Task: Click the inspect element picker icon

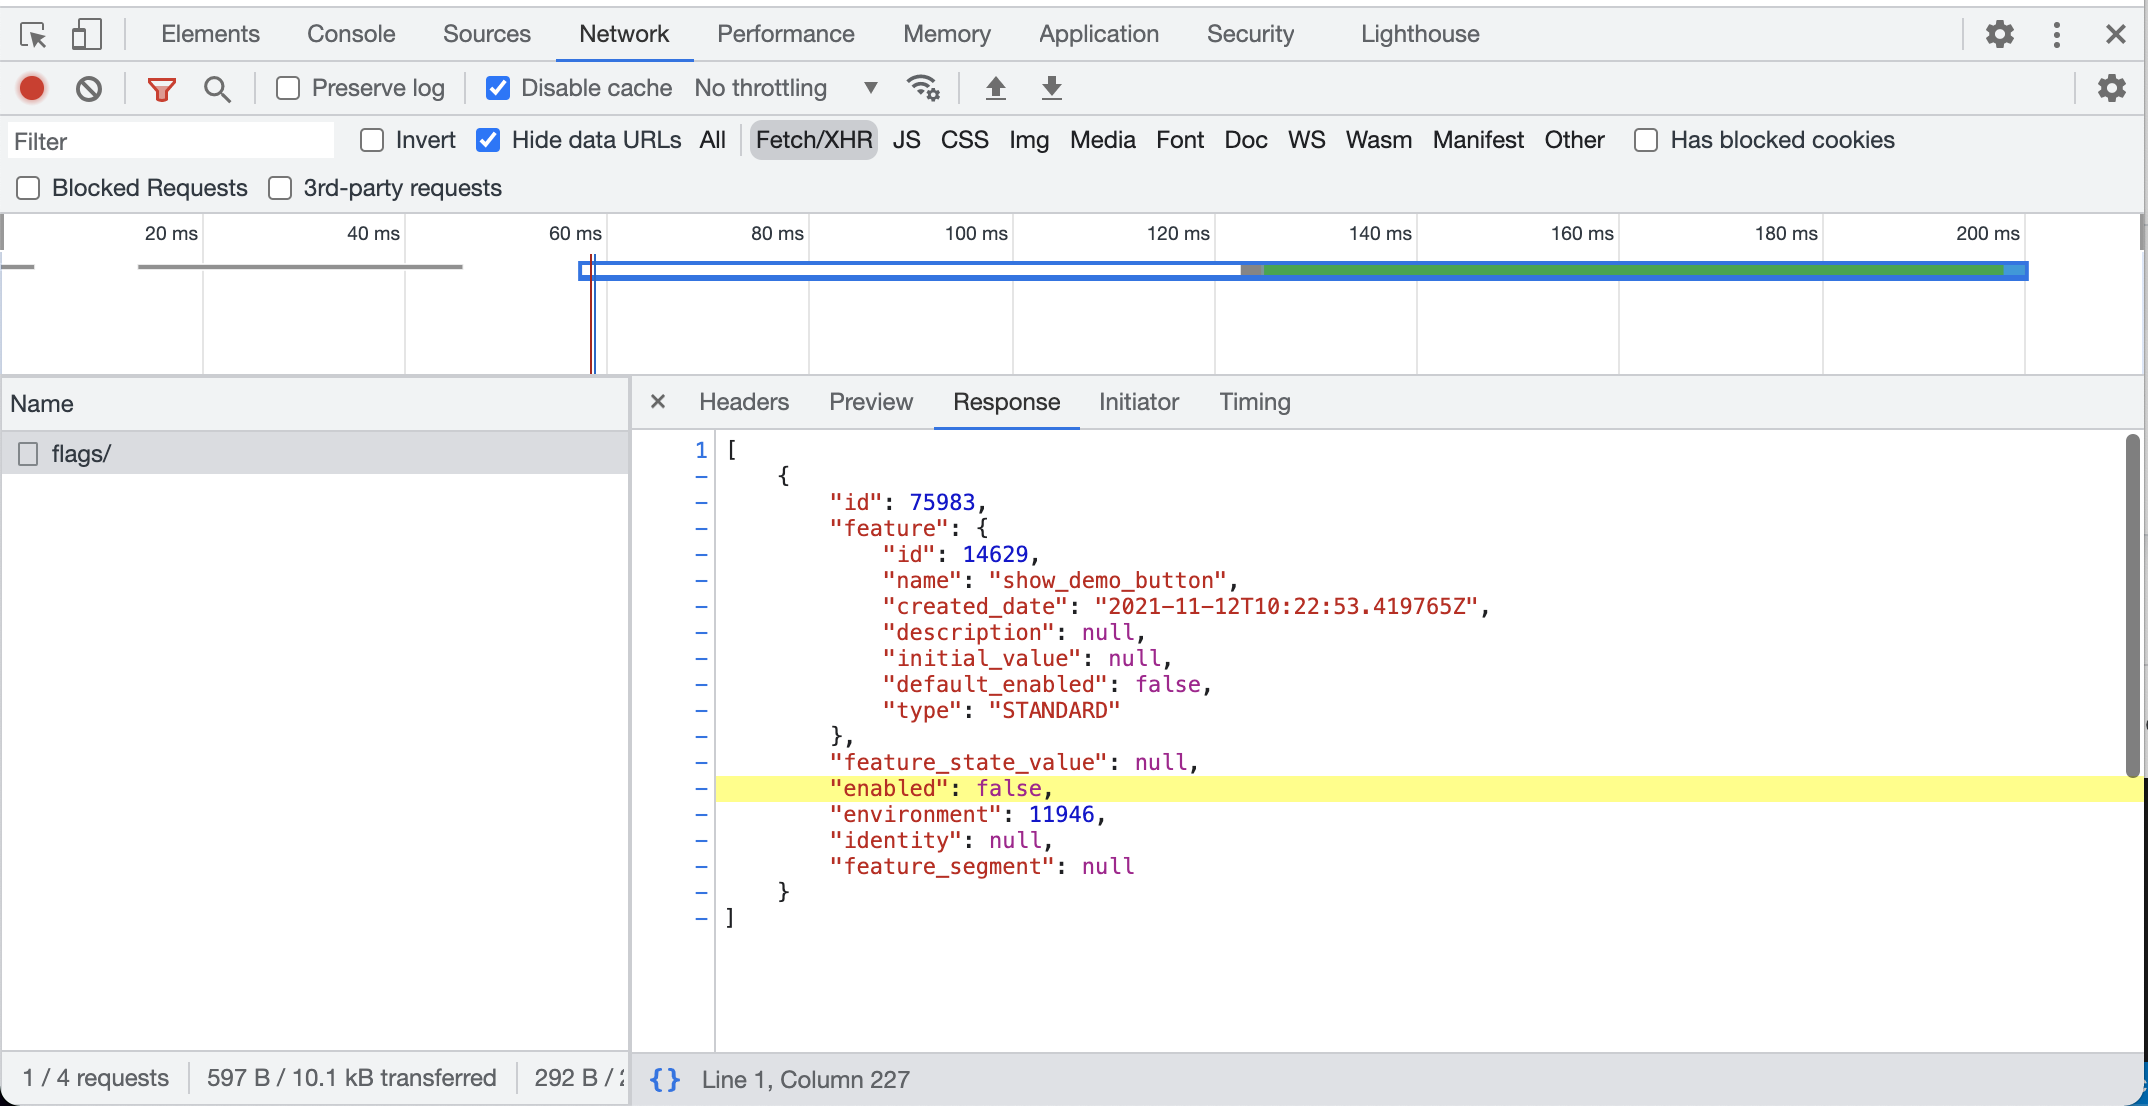Action: pos(33,35)
